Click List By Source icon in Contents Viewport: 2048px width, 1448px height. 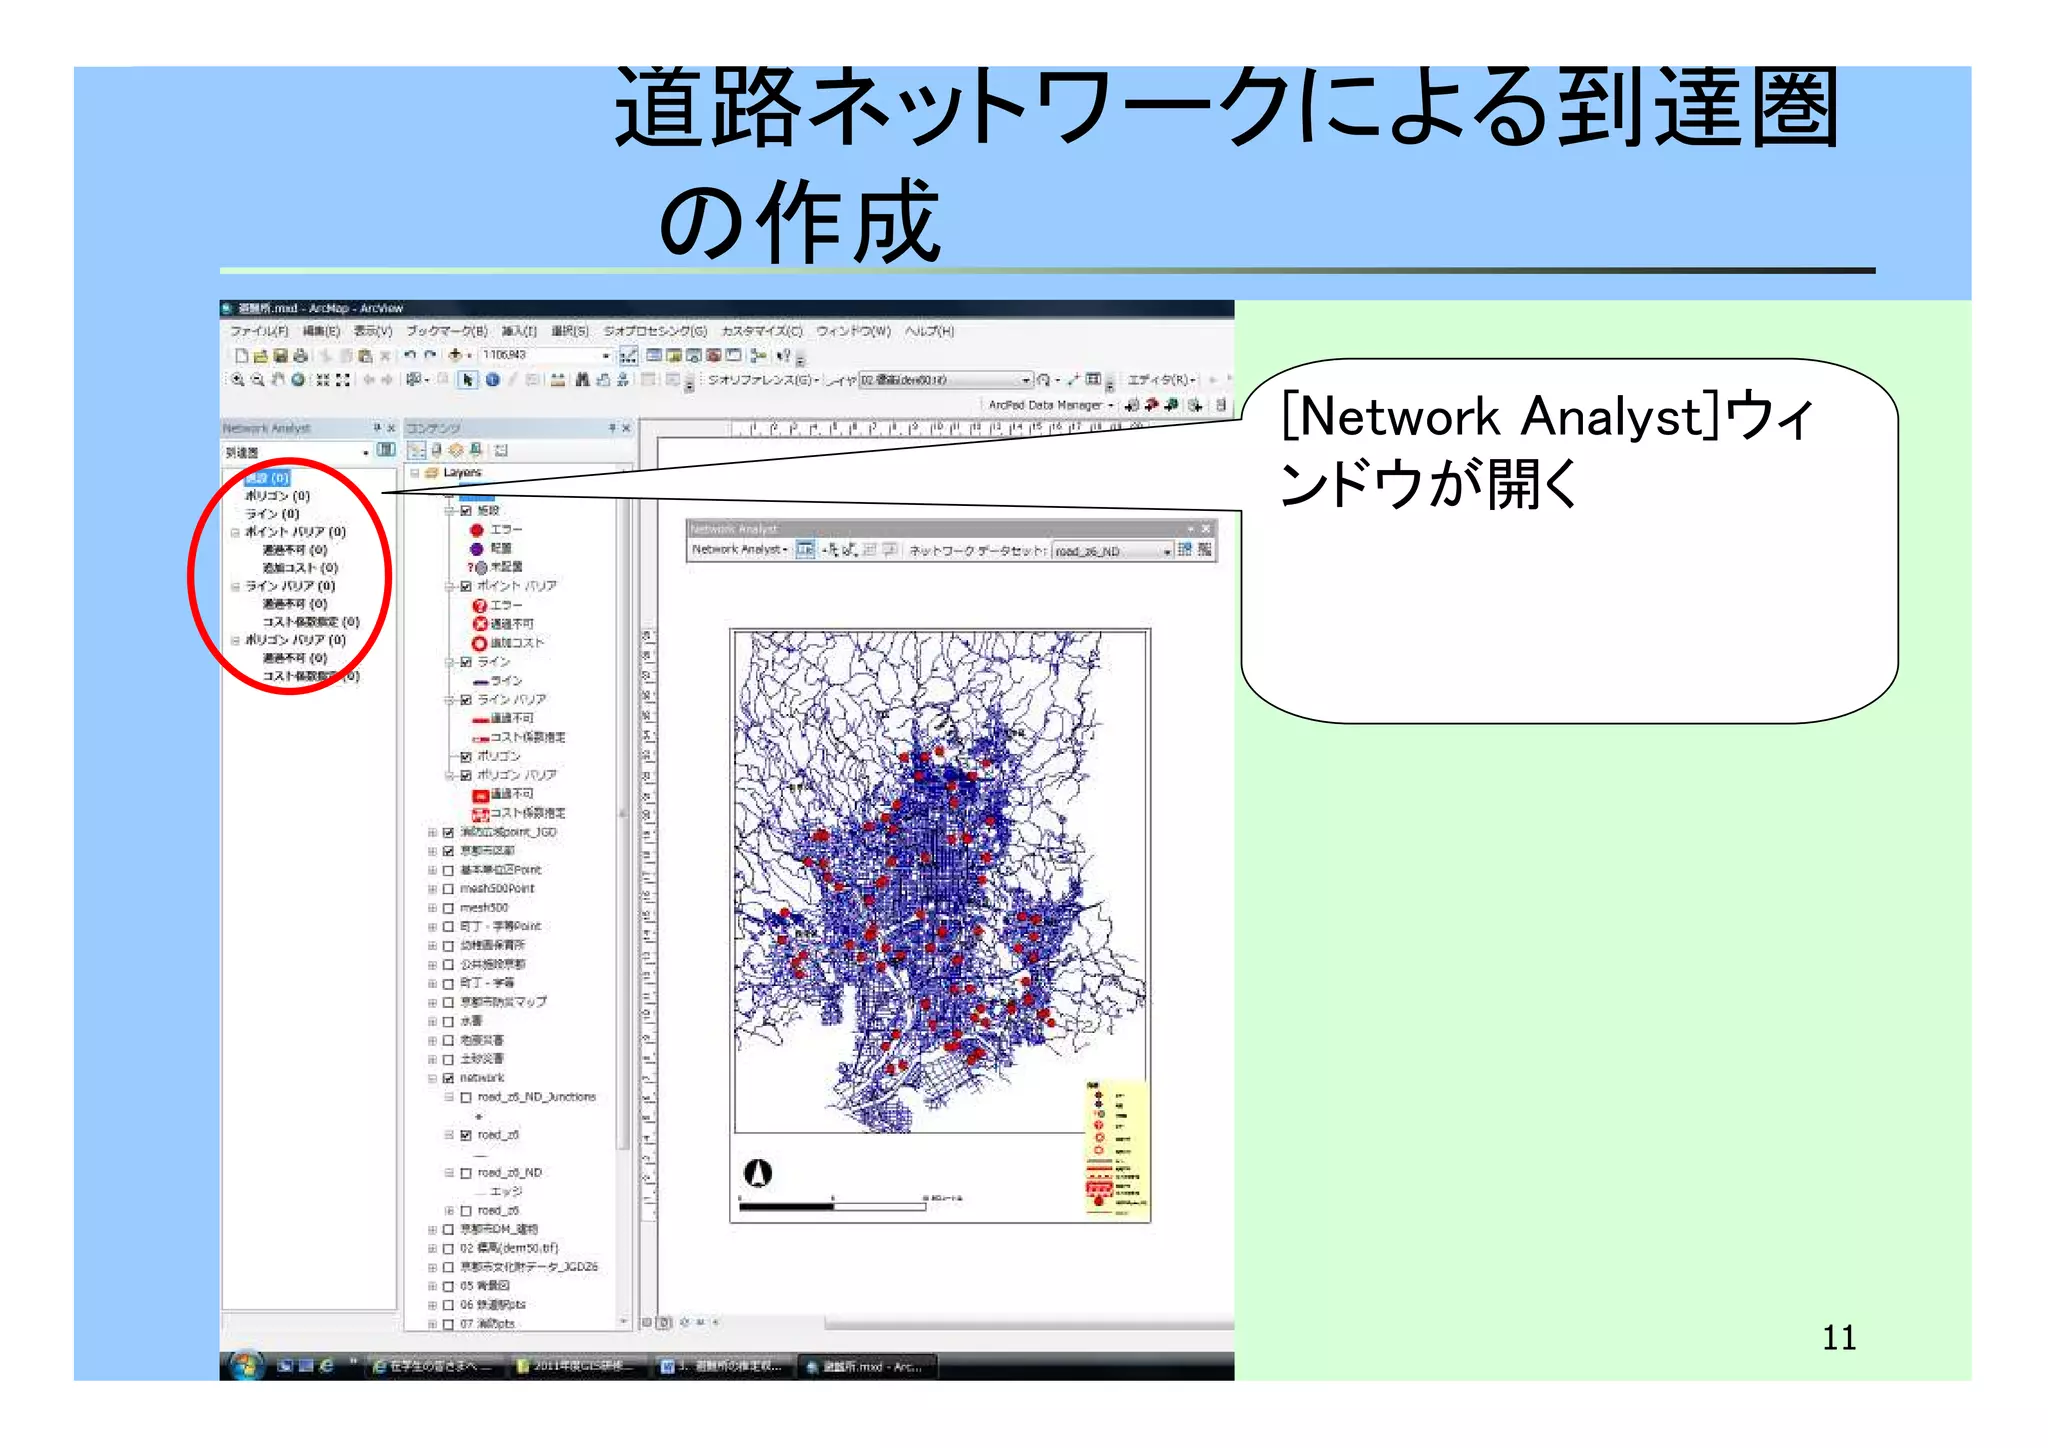(x=436, y=451)
